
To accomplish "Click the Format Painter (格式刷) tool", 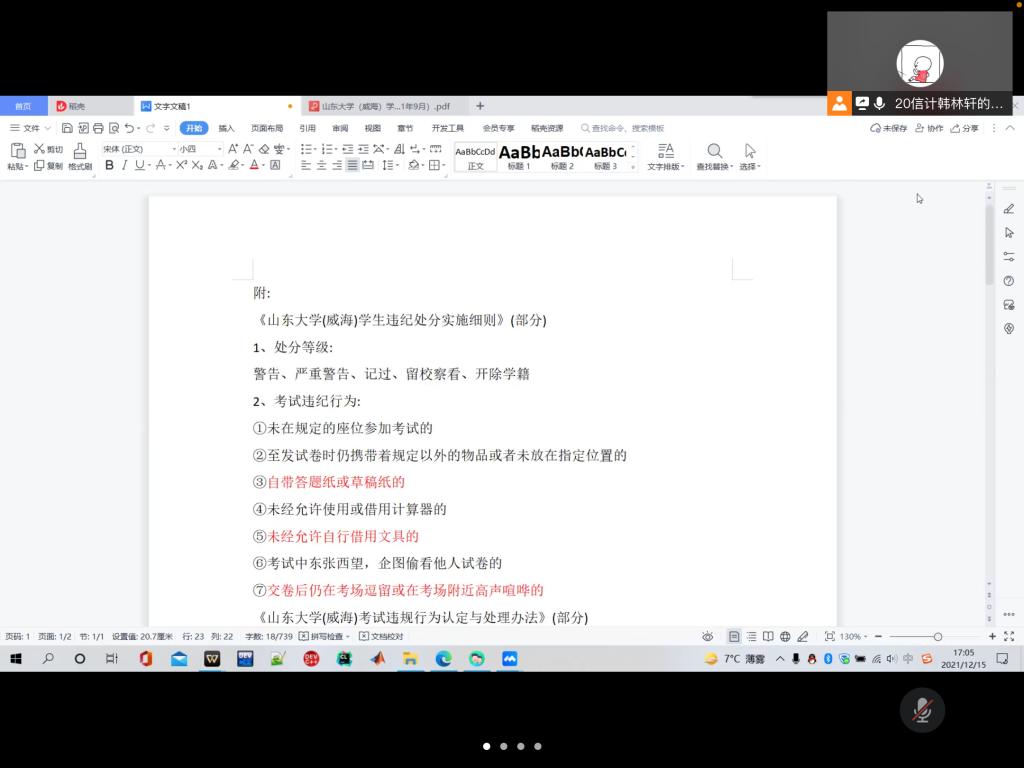I will (80, 155).
